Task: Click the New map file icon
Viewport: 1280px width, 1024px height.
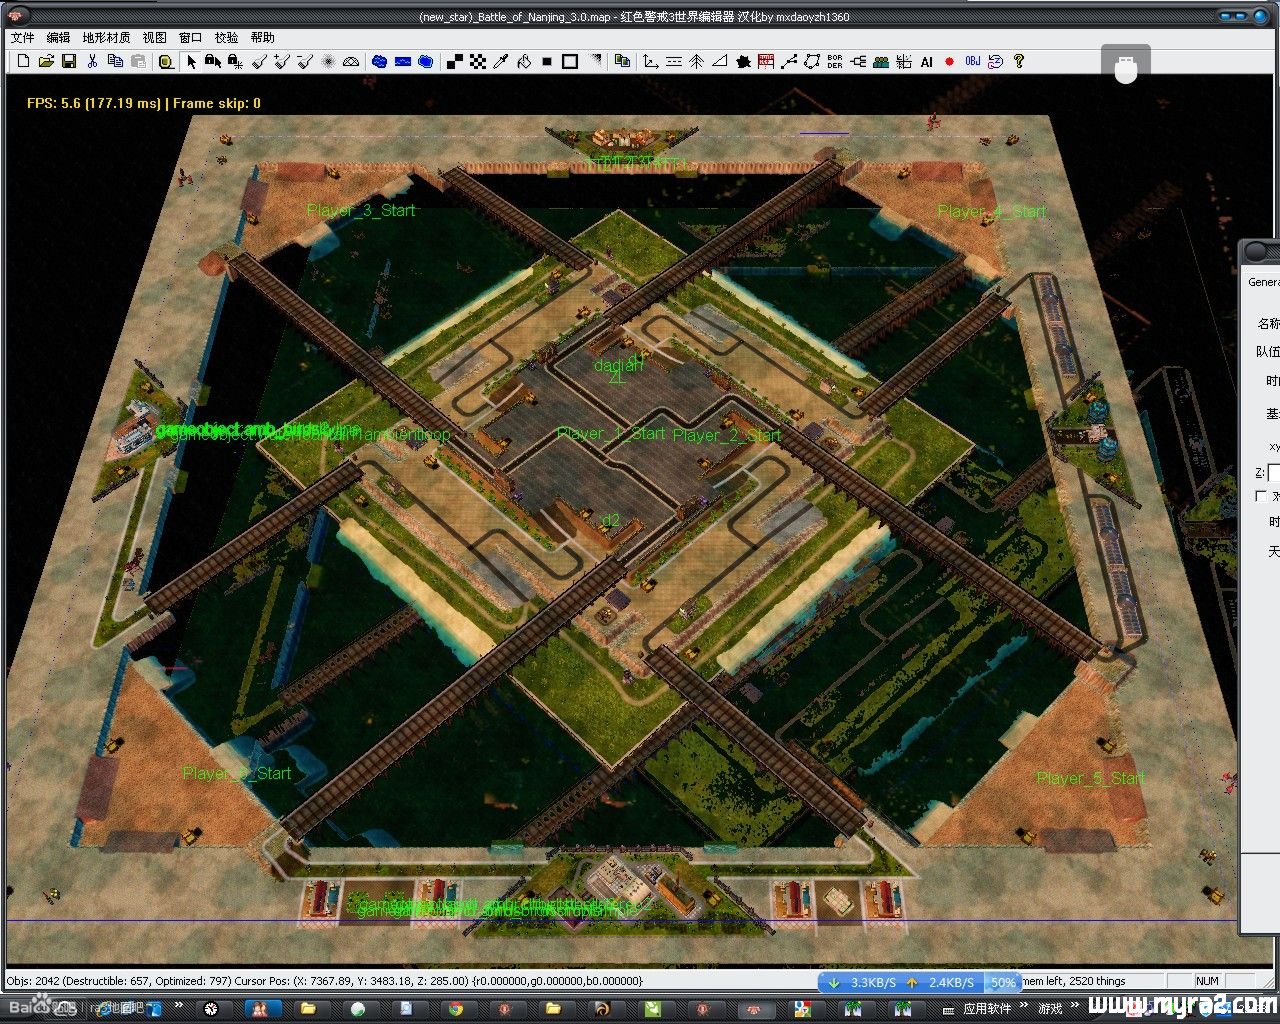Action: (23, 62)
